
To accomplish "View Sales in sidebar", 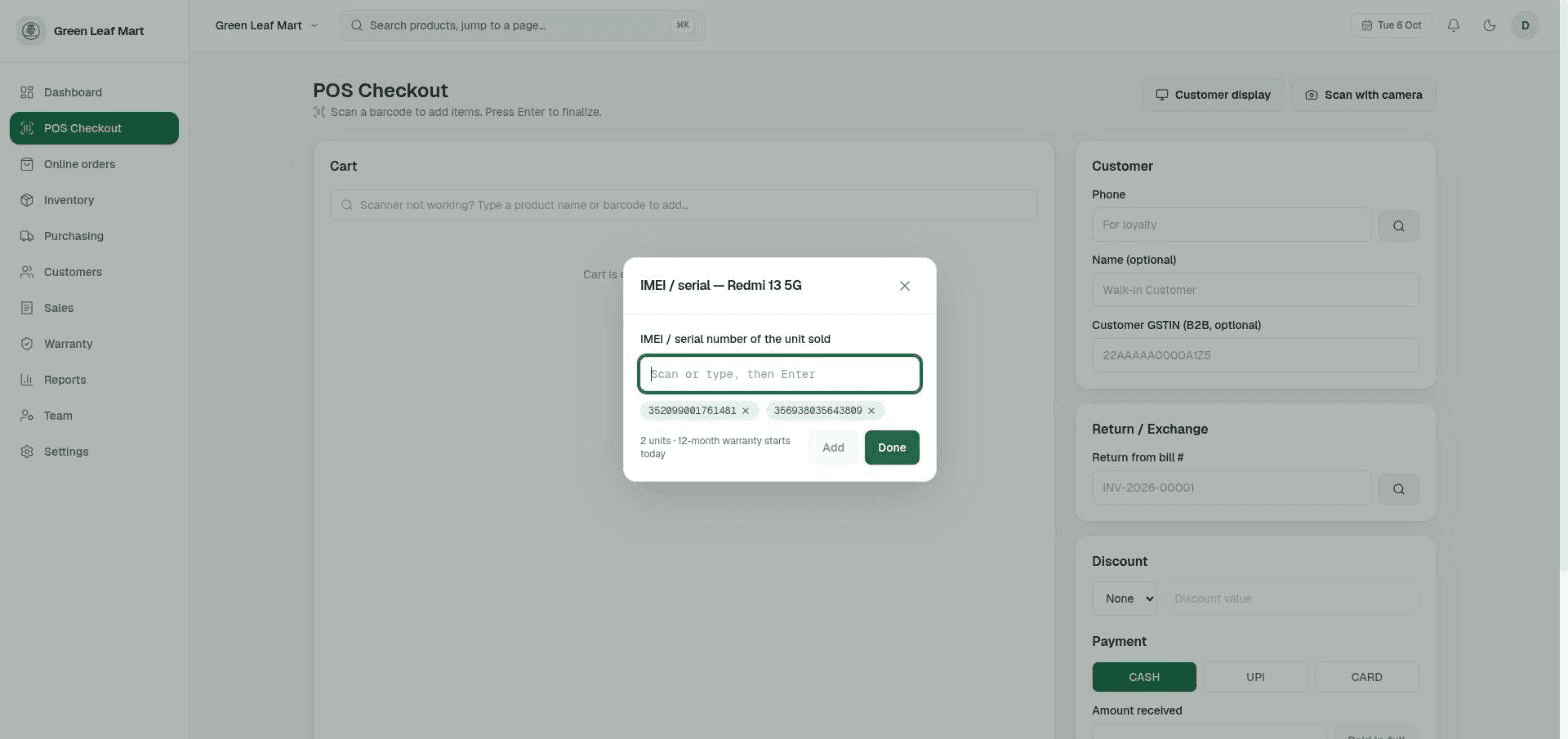I will click(94, 308).
